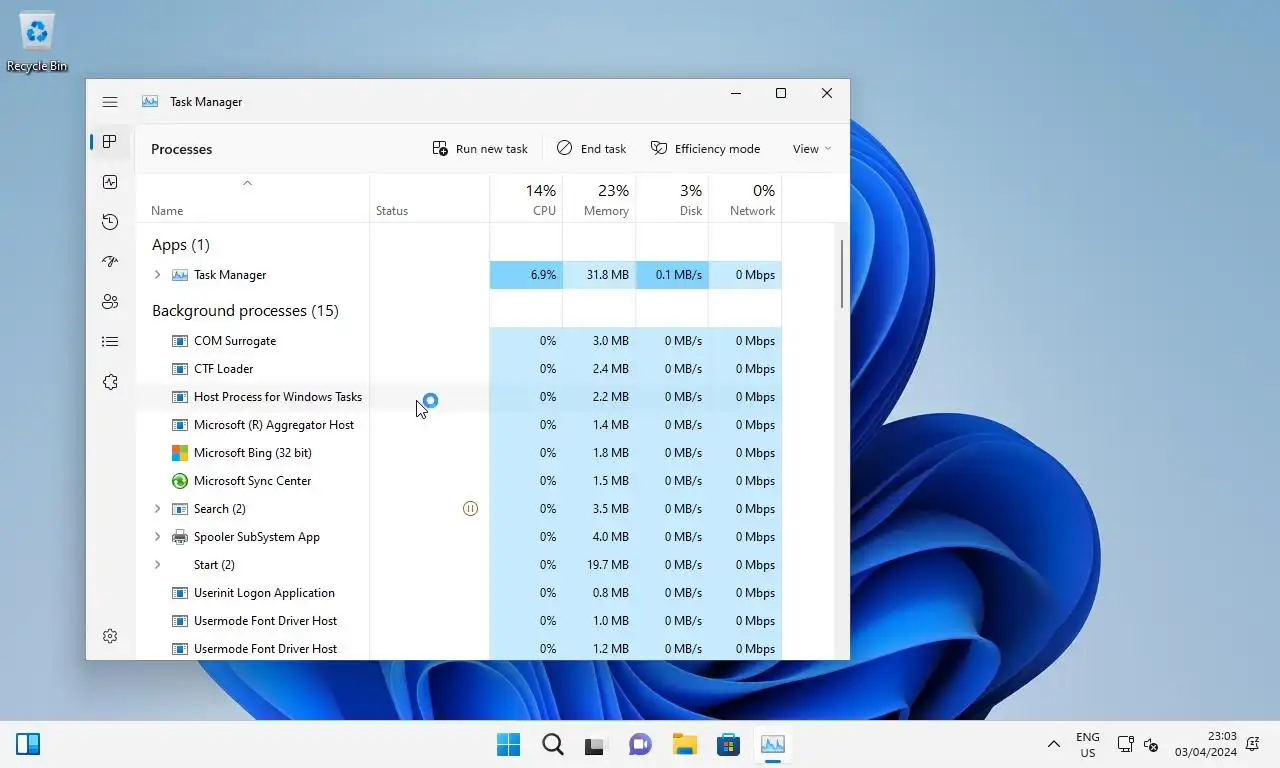Open Task Manager settings gear
The width and height of the screenshot is (1280, 768).
(110, 636)
